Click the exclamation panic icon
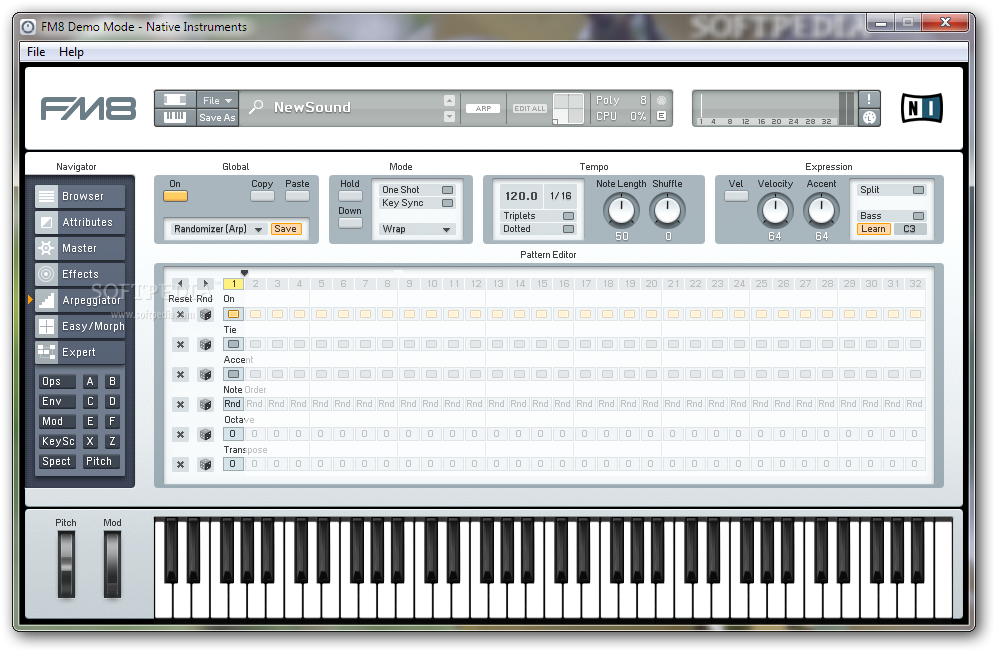Viewport: 996px width, 652px height. pos(869,99)
